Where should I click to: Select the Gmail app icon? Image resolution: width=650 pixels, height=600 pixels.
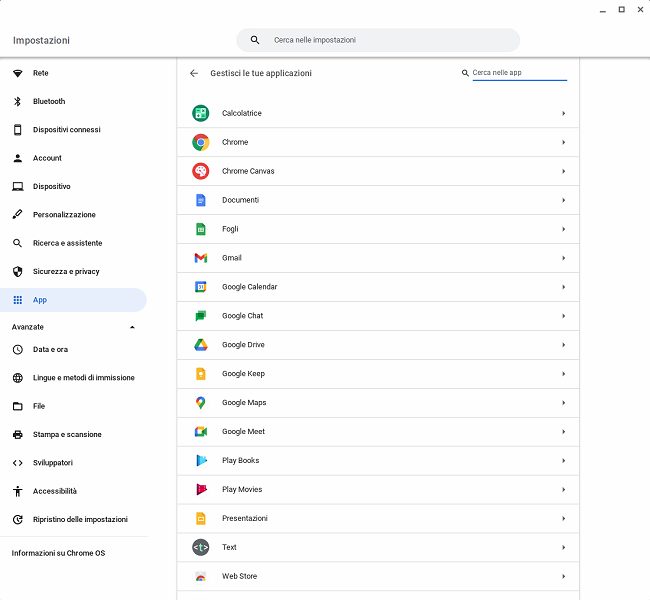(x=200, y=258)
